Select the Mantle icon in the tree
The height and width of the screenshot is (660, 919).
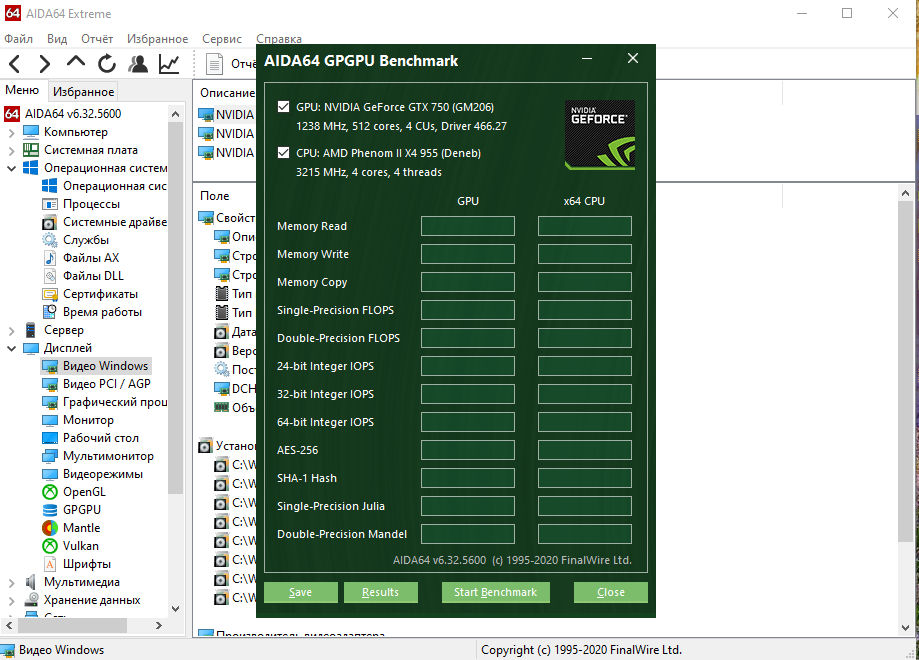[50, 528]
